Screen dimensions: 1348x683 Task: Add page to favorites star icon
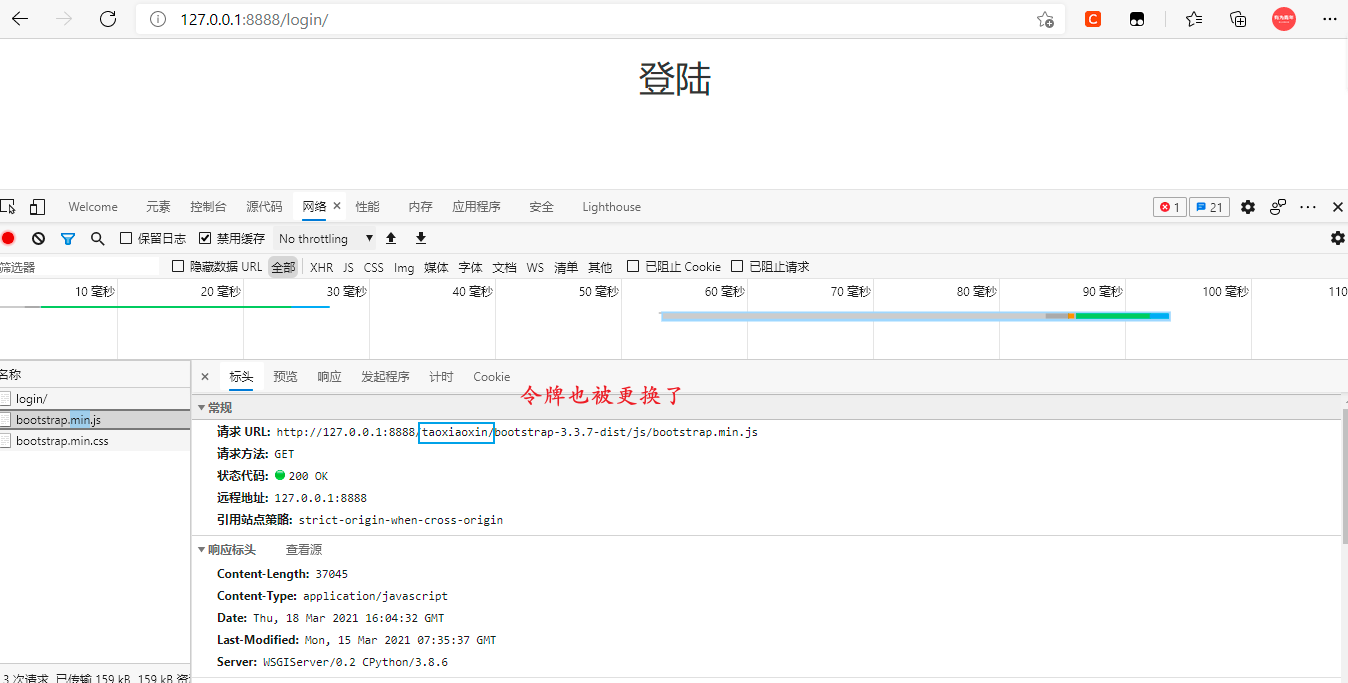pyautogui.click(x=1045, y=19)
